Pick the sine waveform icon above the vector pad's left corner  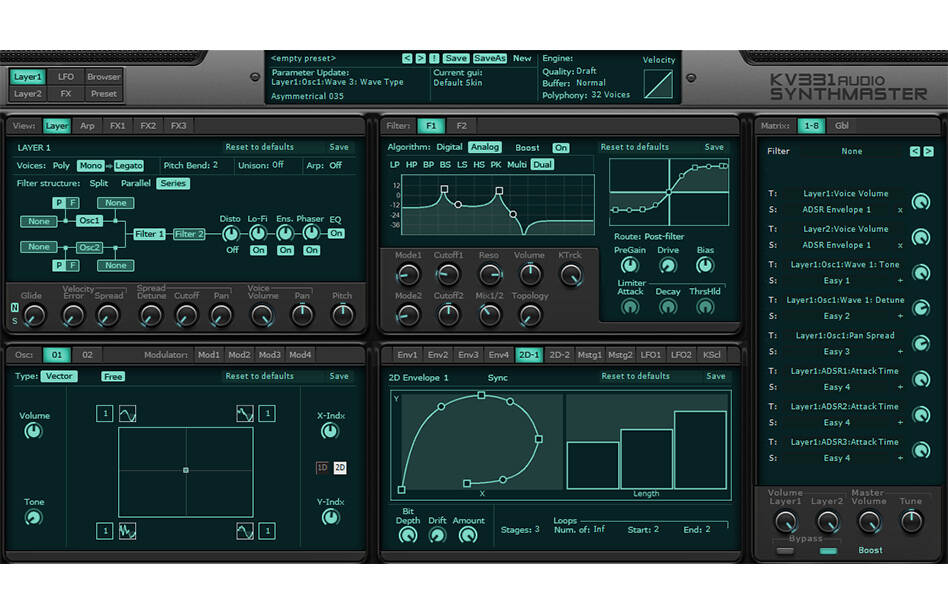tap(128, 413)
